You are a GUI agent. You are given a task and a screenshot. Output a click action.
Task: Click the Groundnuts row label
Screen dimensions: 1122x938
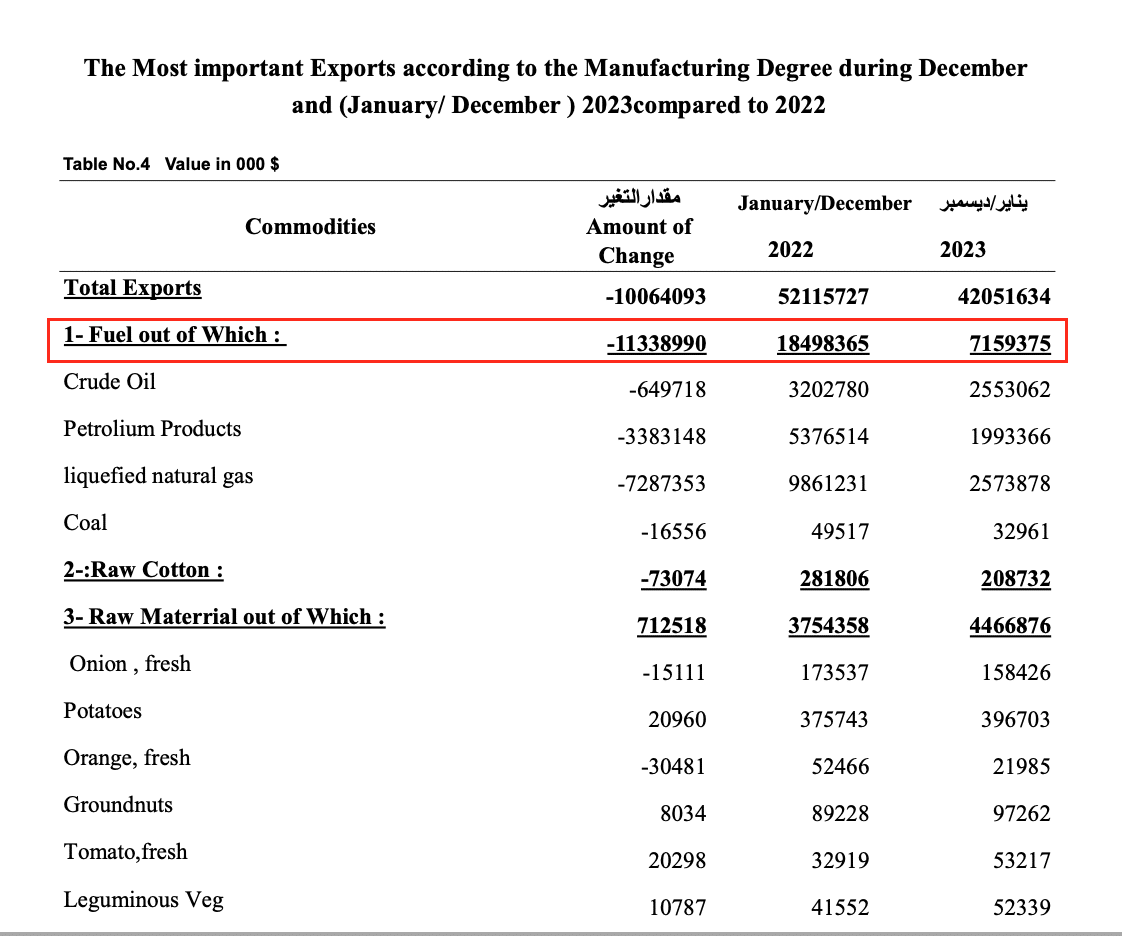pos(118,805)
